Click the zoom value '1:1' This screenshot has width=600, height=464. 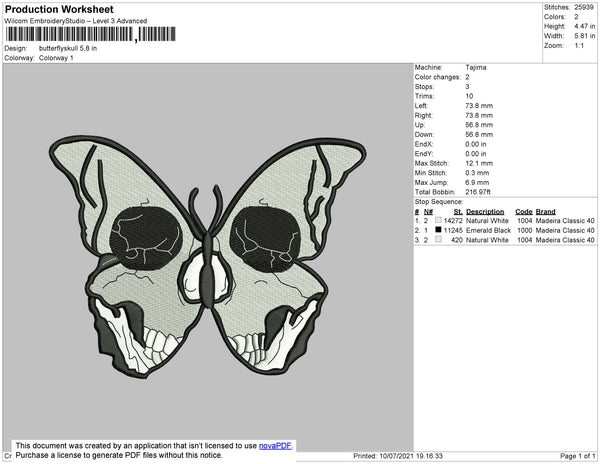[x=579, y=46]
